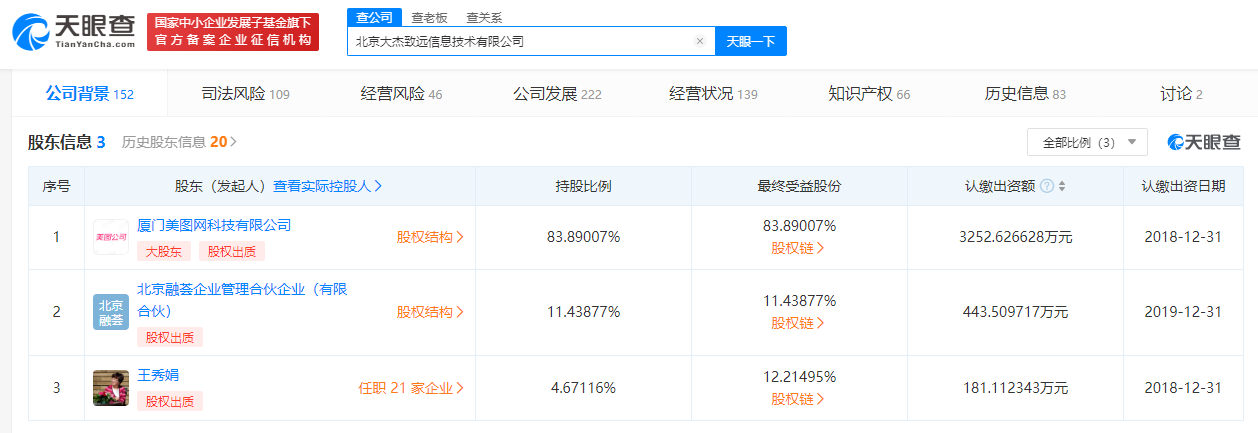Select the 公司发展 222 tab

[x=557, y=94]
